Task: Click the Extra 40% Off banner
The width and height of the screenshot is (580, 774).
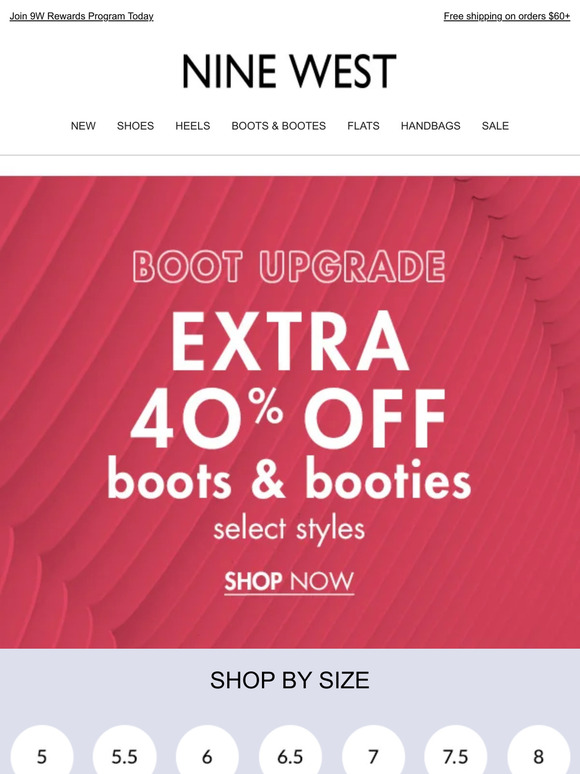Action: pyautogui.click(x=290, y=412)
